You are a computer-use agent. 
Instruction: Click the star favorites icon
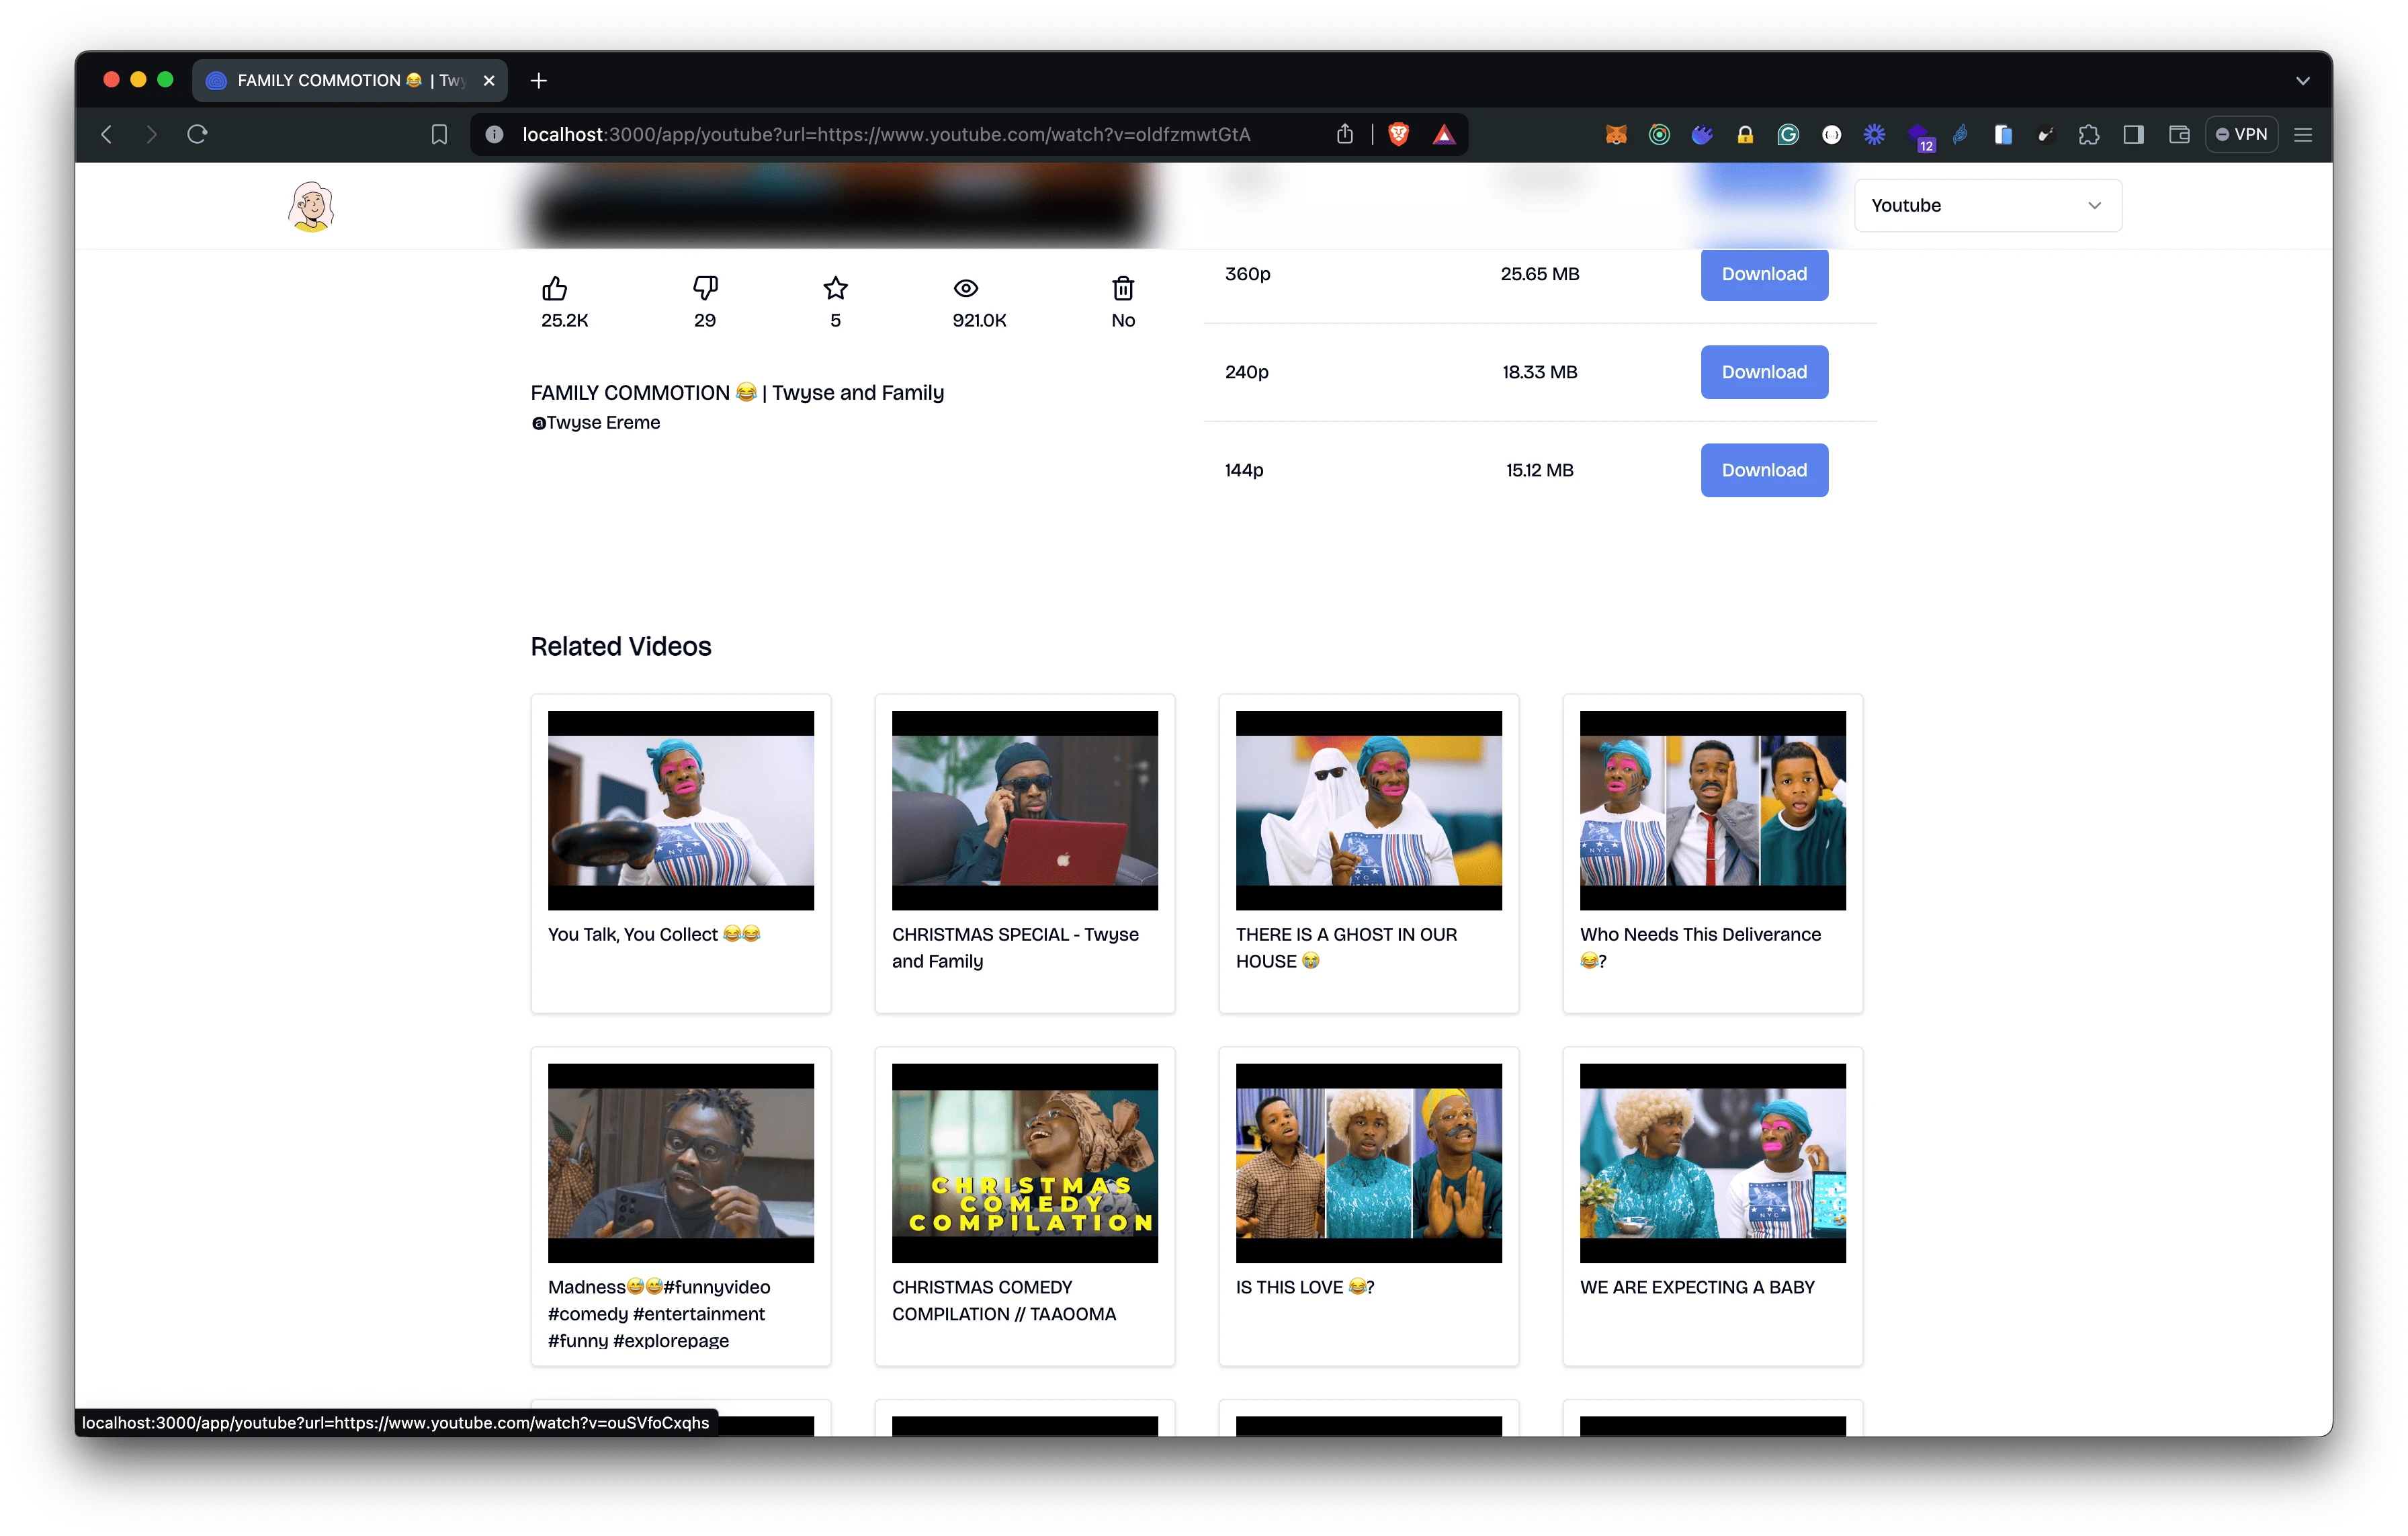click(835, 288)
